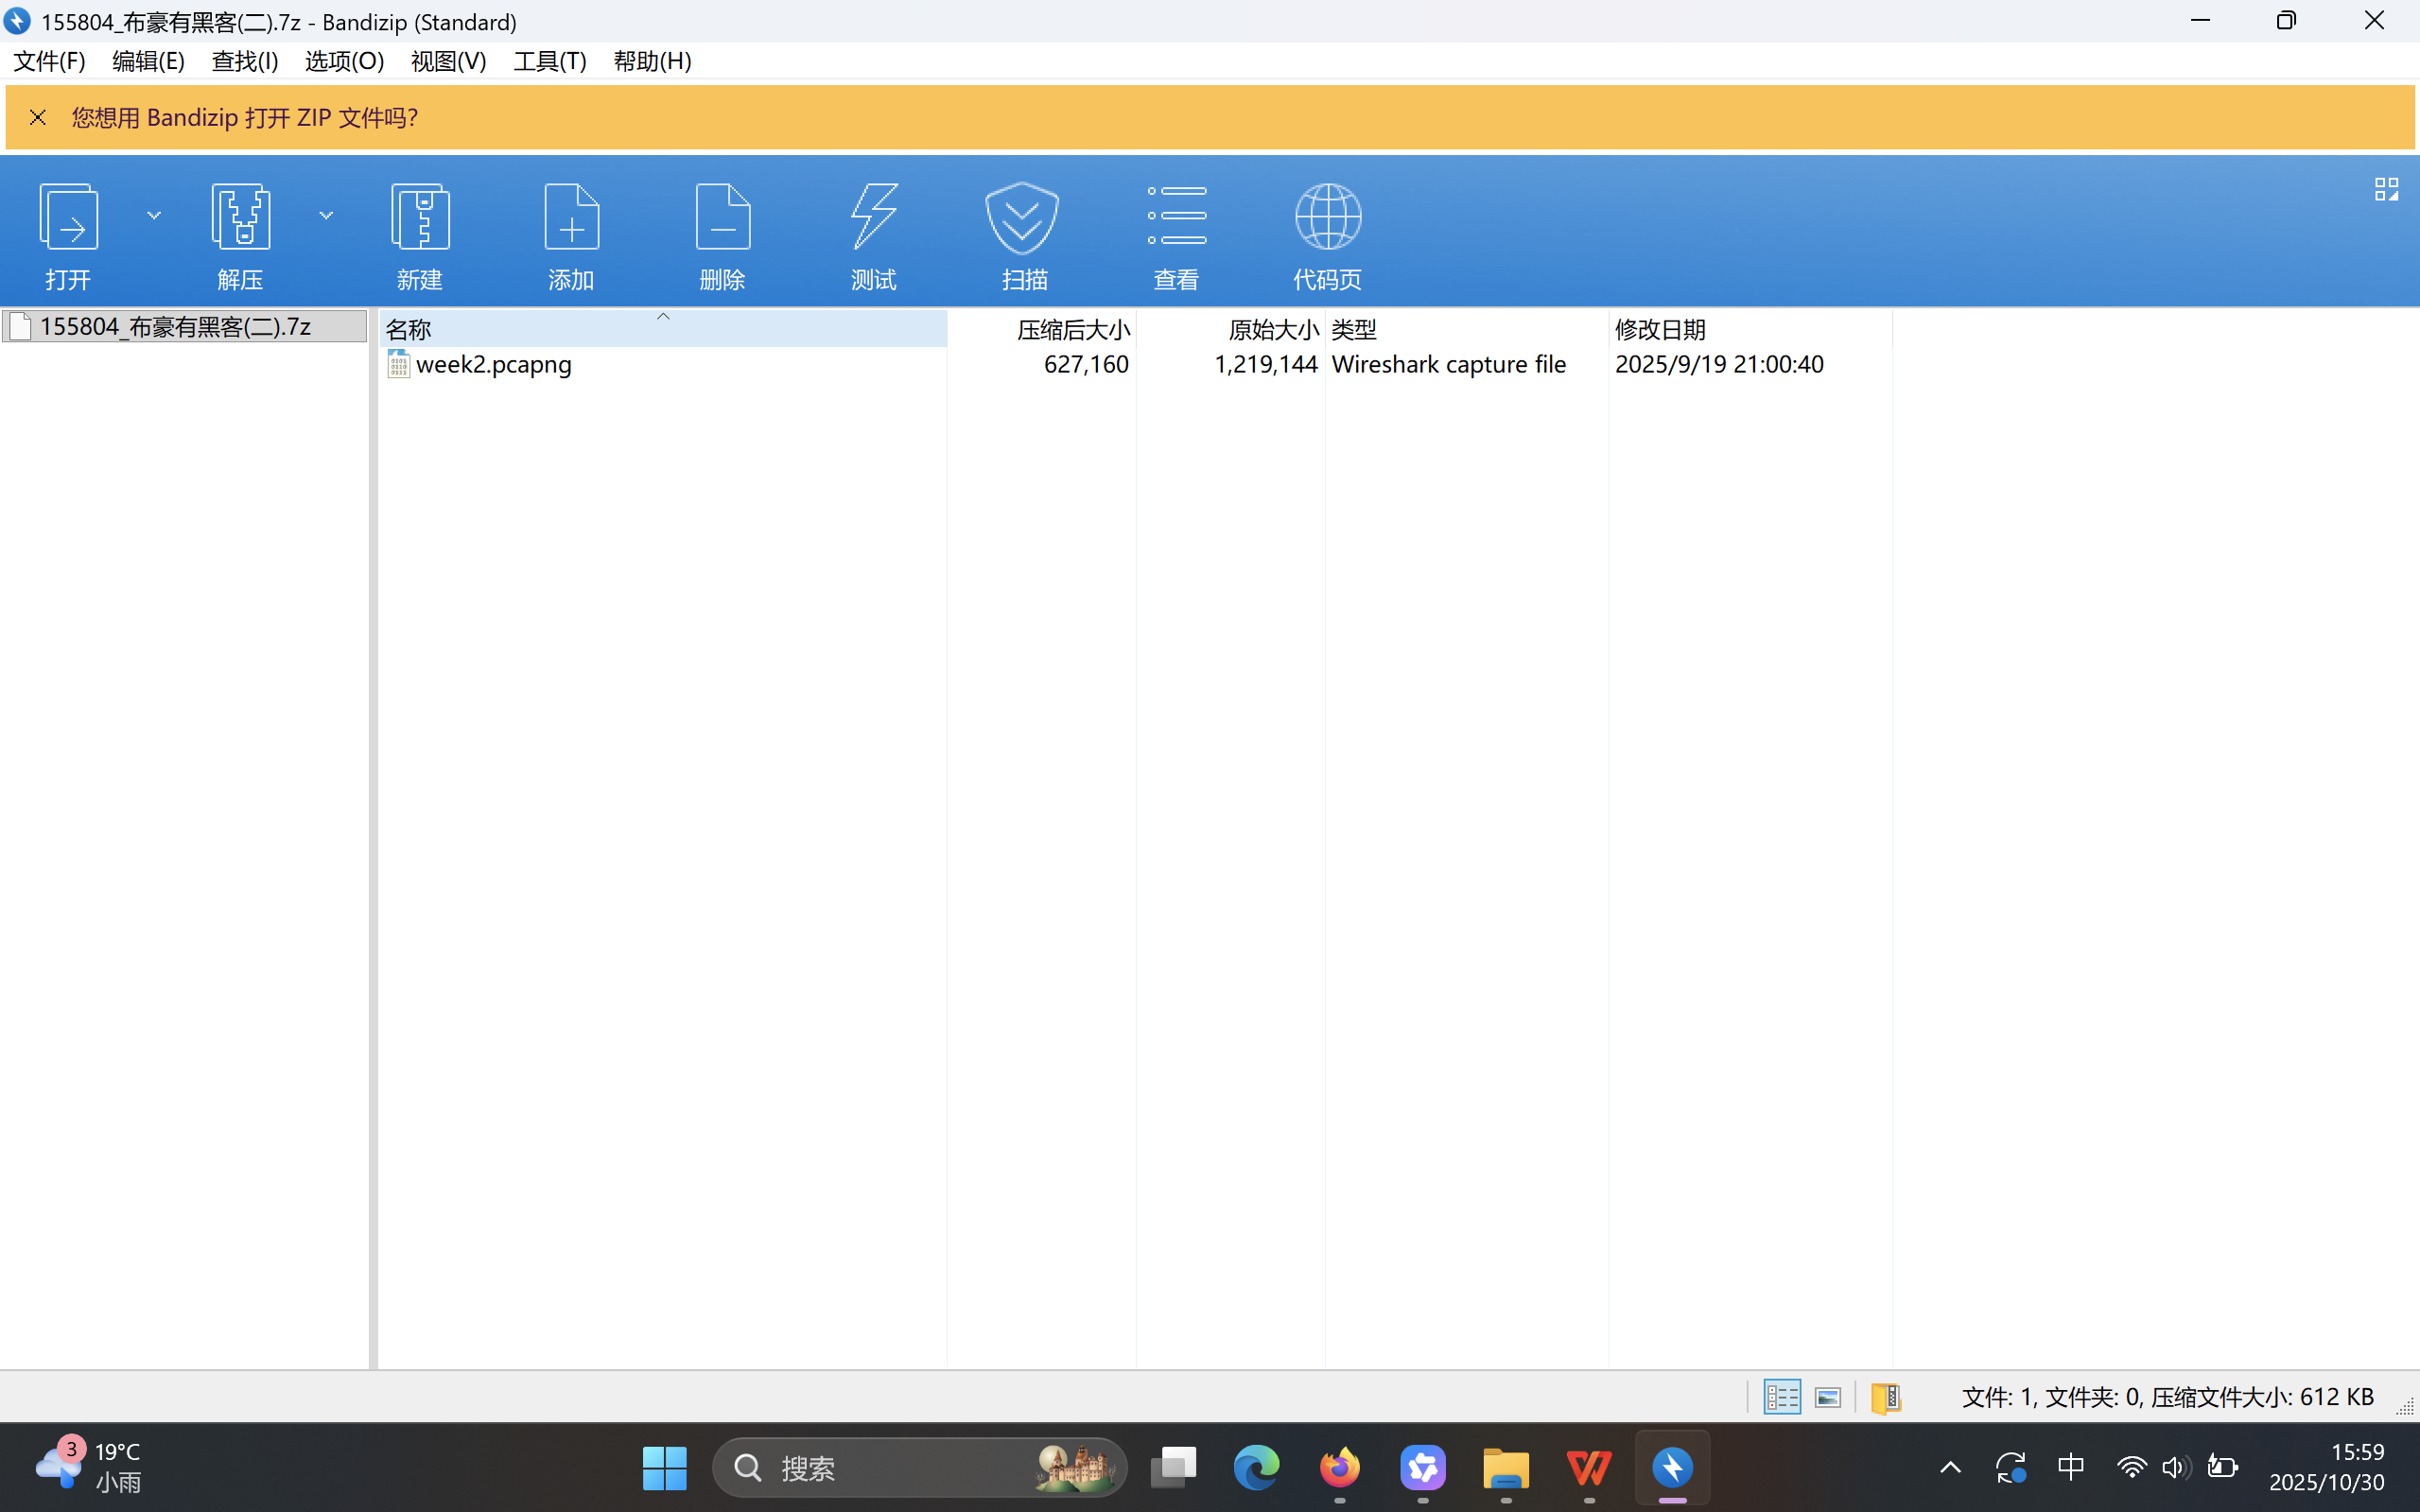Image resolution: width=2420 pixels, height=1512 pixels.
Task: Click the 中 input method indicator
Action: [2071, 1467]
